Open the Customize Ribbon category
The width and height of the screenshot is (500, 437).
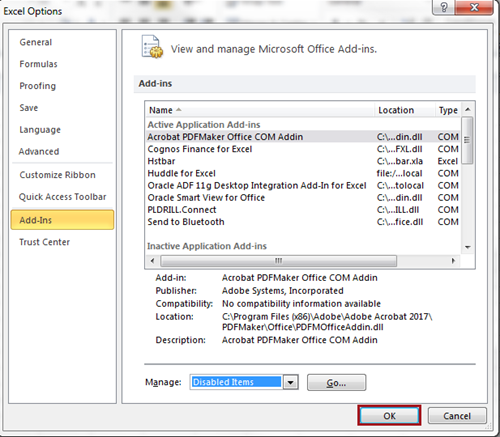point(57,175)
